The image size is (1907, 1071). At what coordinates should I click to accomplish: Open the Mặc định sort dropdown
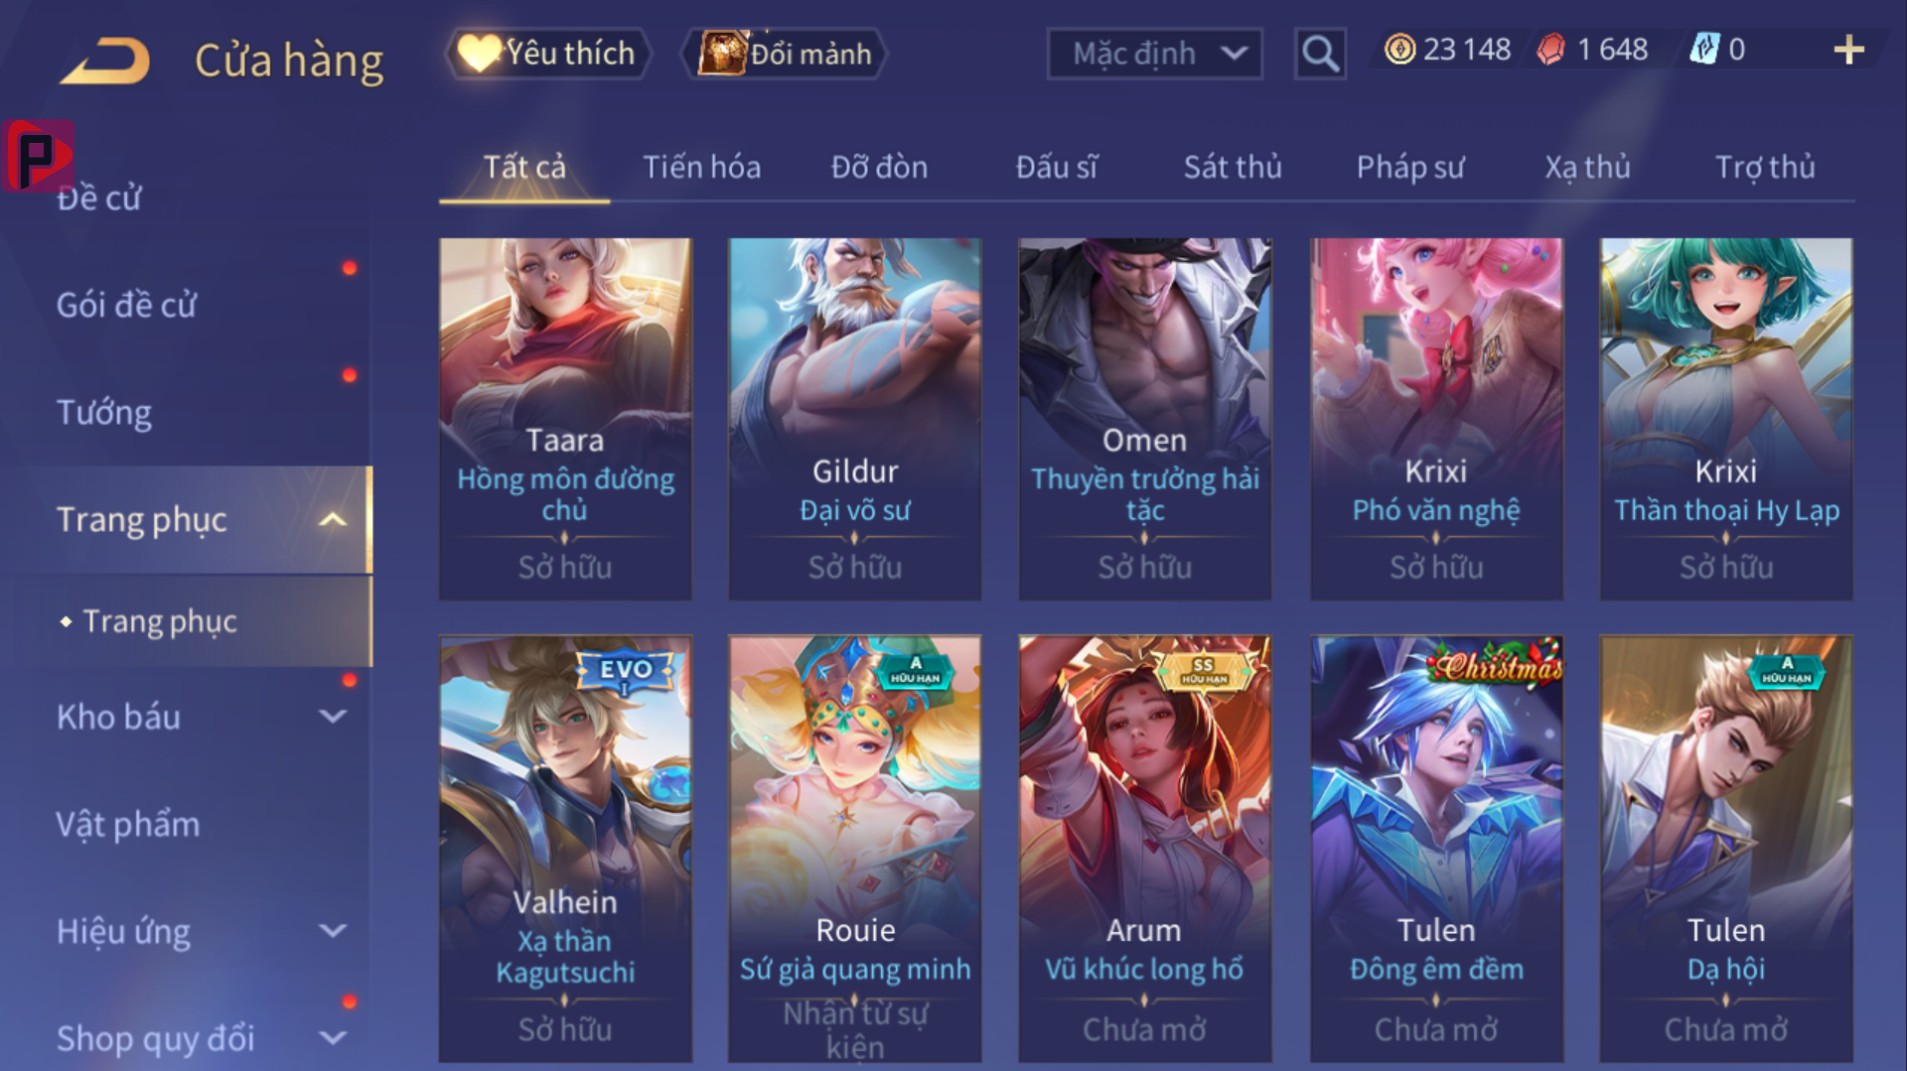[x=1154, y=53]
